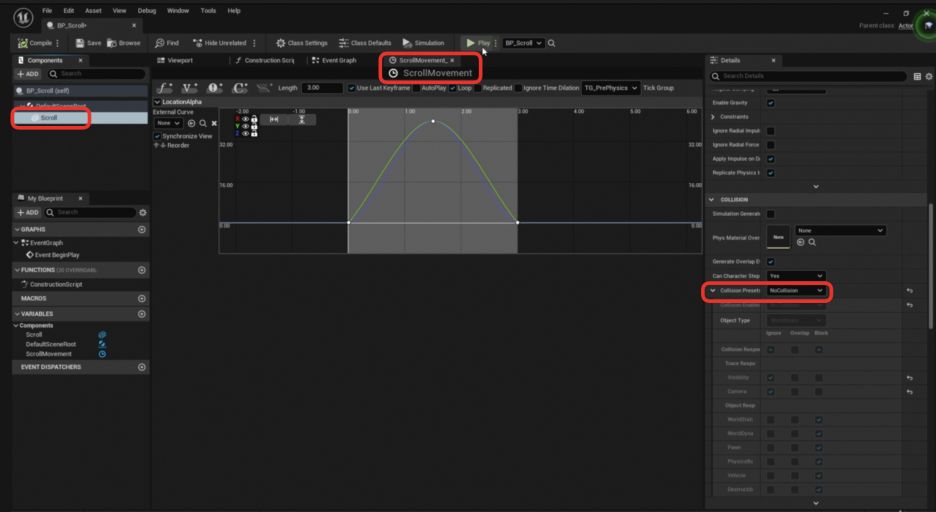This screenshot has width=936, height=512.
Task: Open the Asset menu
Action: [93, 11]
